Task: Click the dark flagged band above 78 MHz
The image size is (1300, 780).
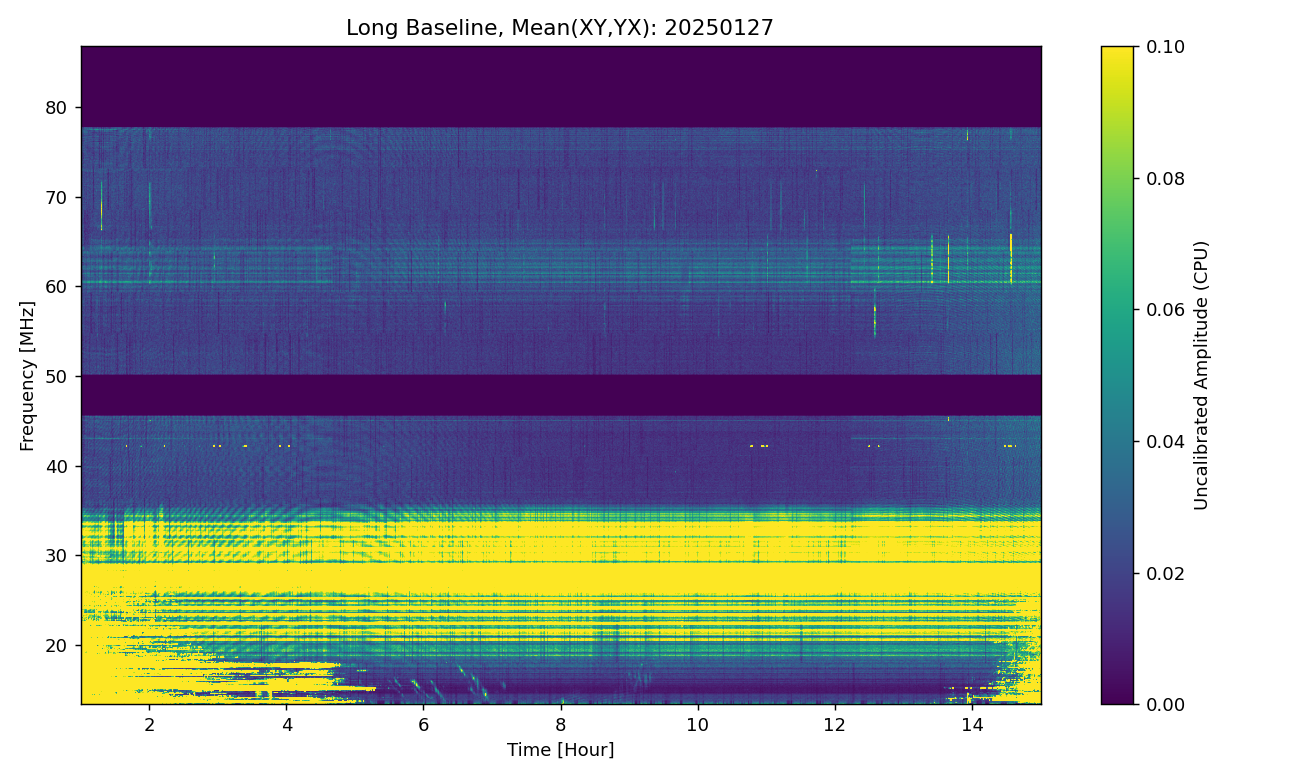Action: (x=560, y=87)
